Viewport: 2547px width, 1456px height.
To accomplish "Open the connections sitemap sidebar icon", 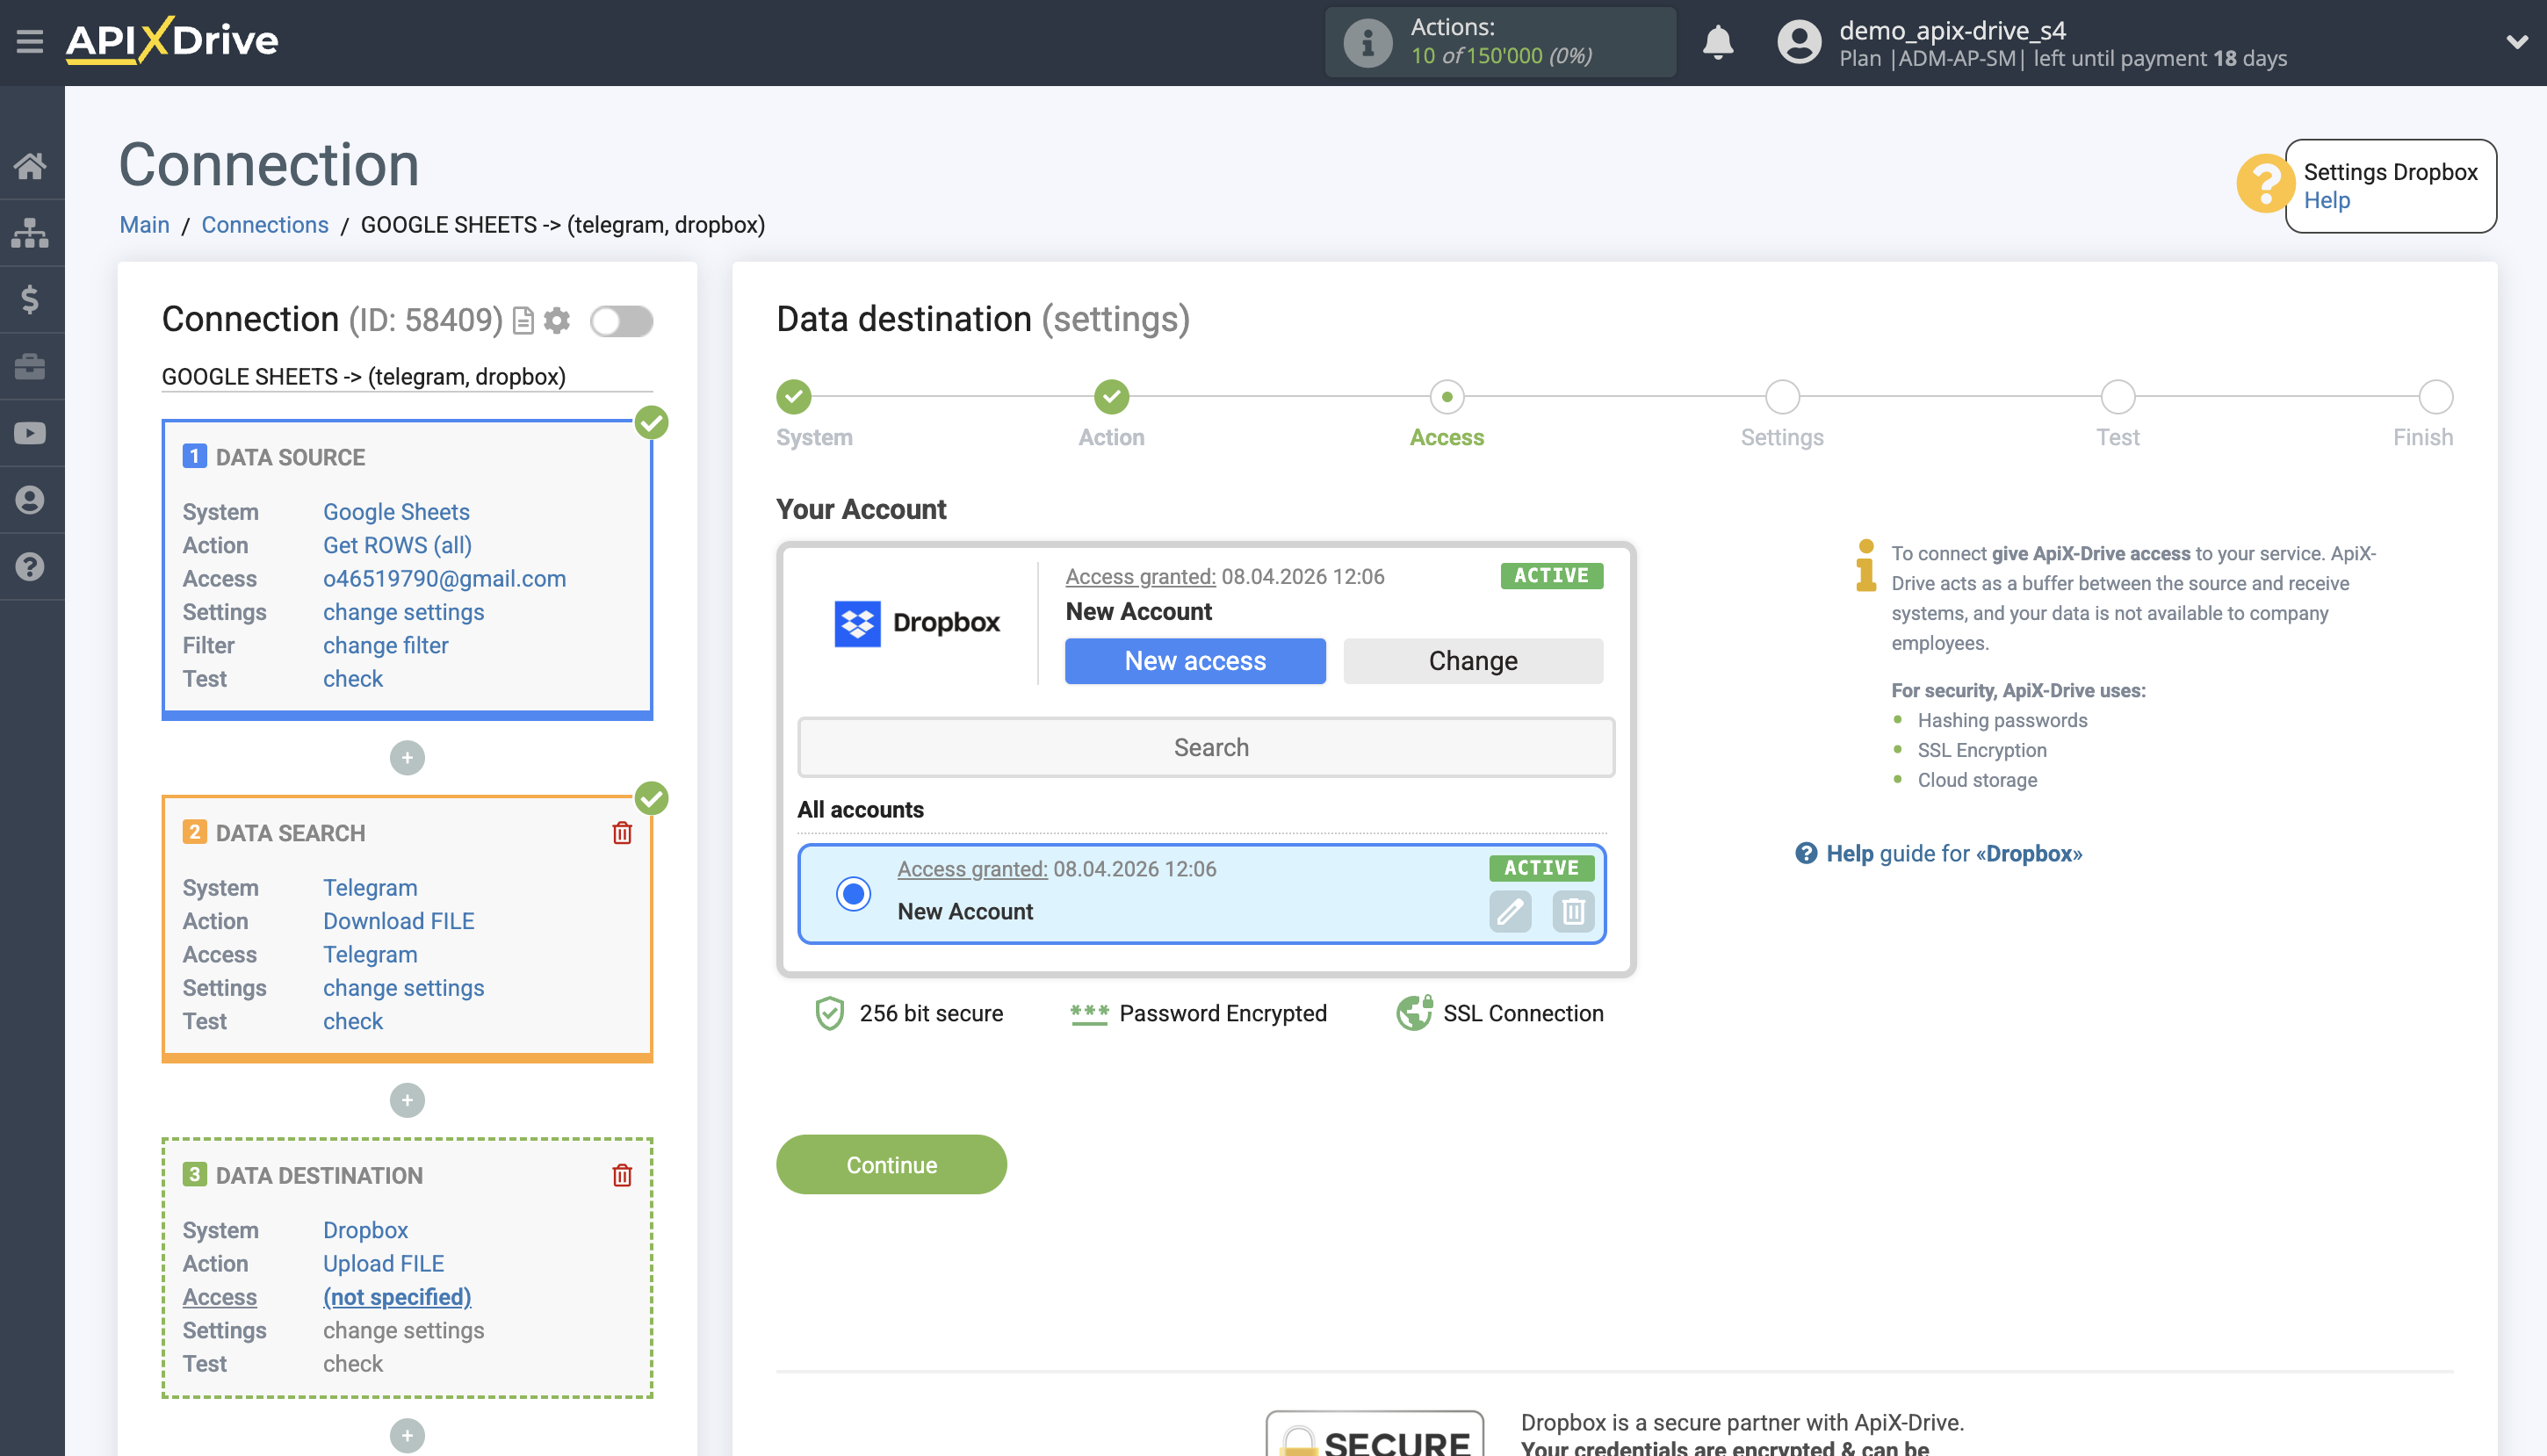I will pyautogui.click(x=30, y=232).
